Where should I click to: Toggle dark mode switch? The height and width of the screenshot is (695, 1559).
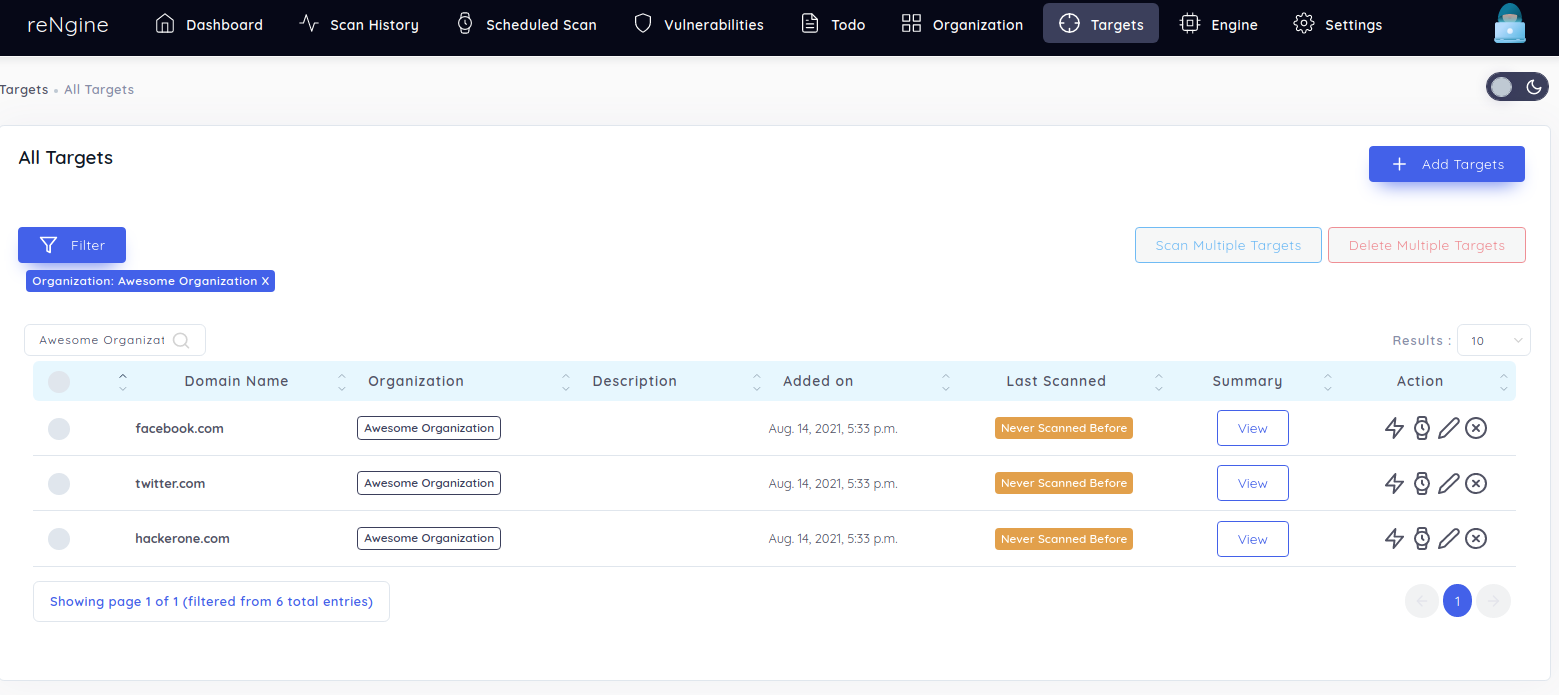[1517, 88]
